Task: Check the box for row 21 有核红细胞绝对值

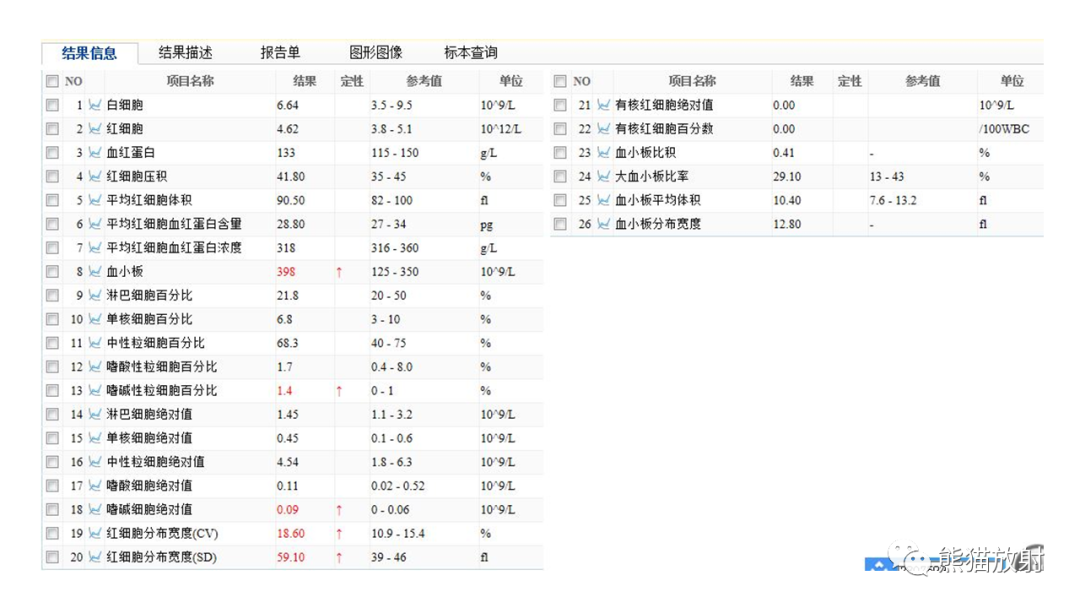Action: [560, 105]
